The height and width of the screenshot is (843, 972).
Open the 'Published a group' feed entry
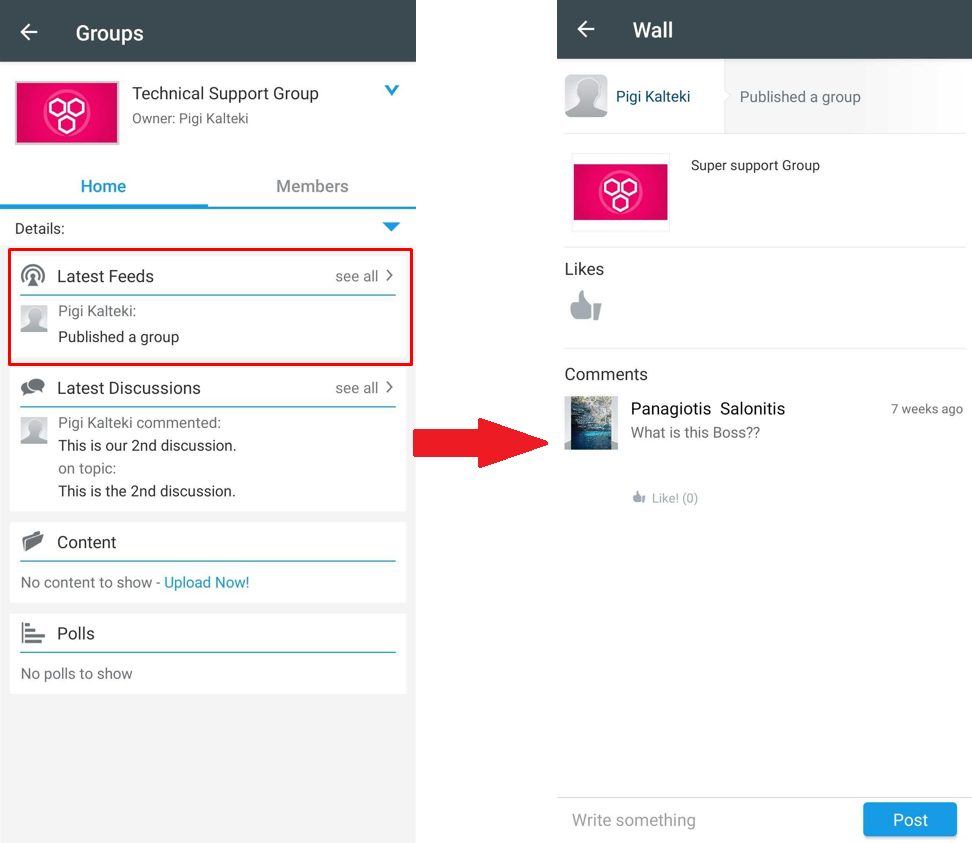(118, 337)
